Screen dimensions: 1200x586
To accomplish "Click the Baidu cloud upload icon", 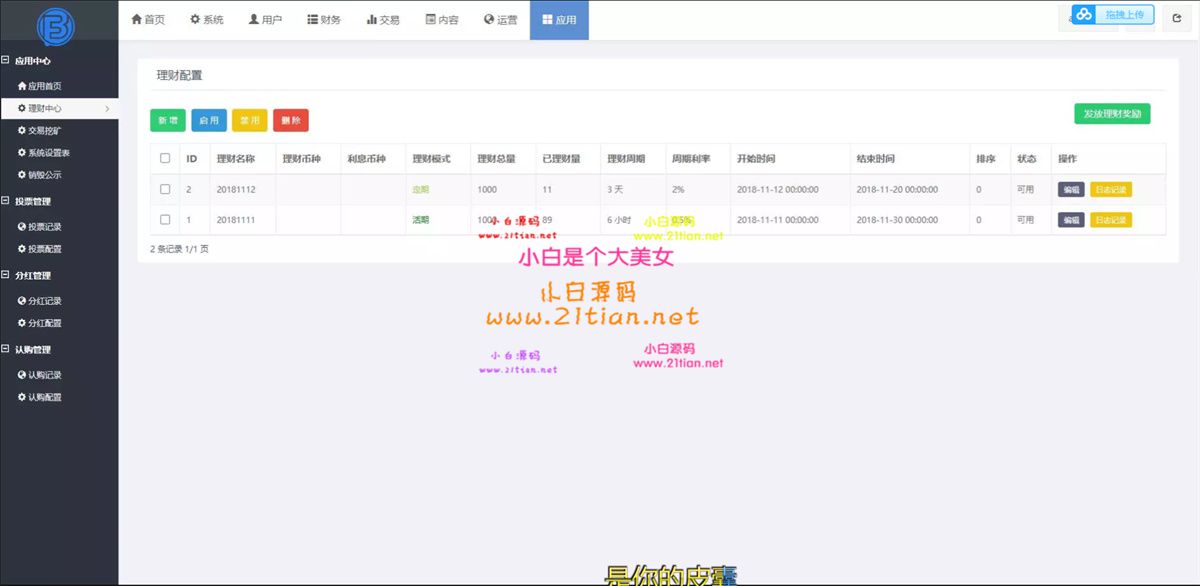I will [x=1084, y=14].
